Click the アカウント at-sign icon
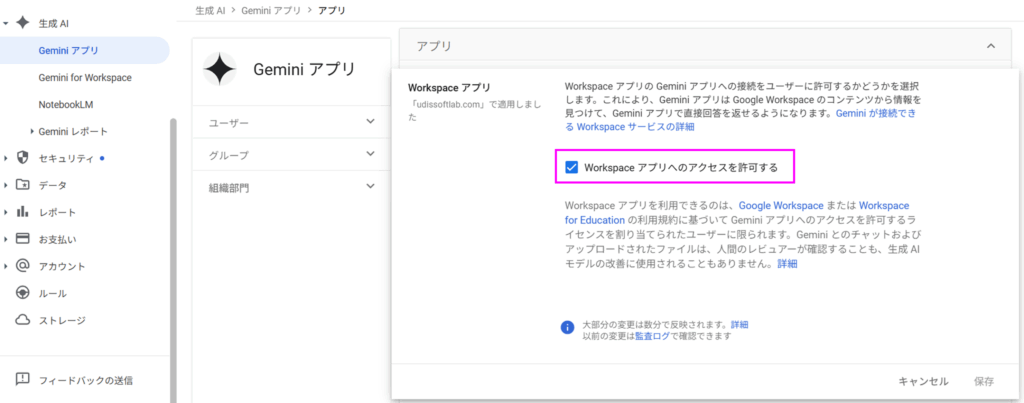Viewport: 1024px width, 403px height. 23,266
